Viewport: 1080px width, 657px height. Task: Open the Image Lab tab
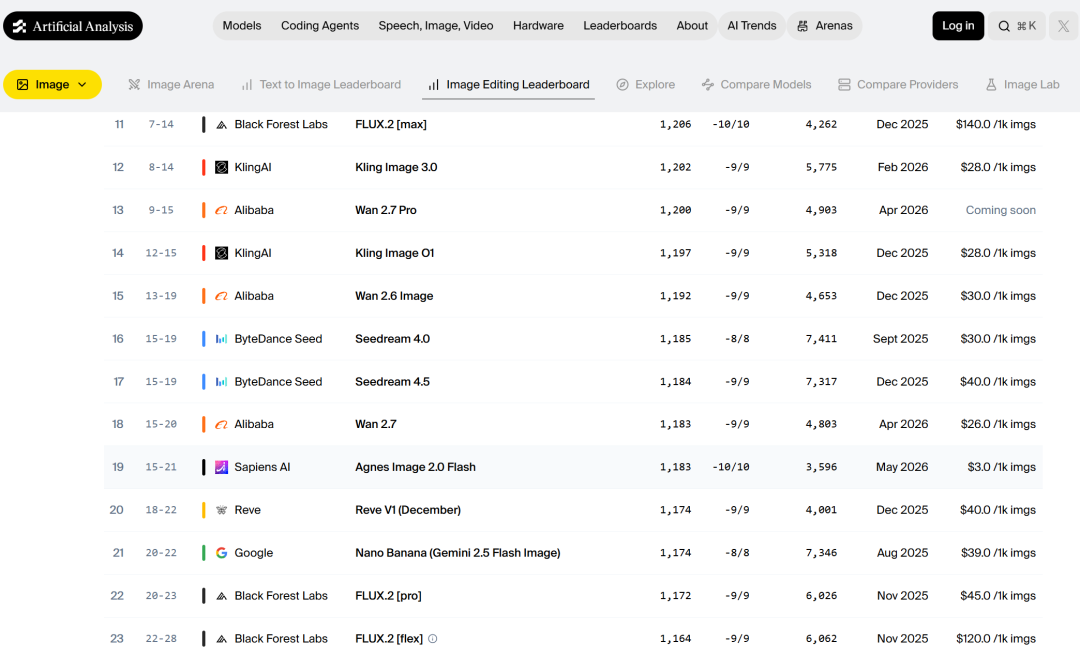tap(1022, 85)
